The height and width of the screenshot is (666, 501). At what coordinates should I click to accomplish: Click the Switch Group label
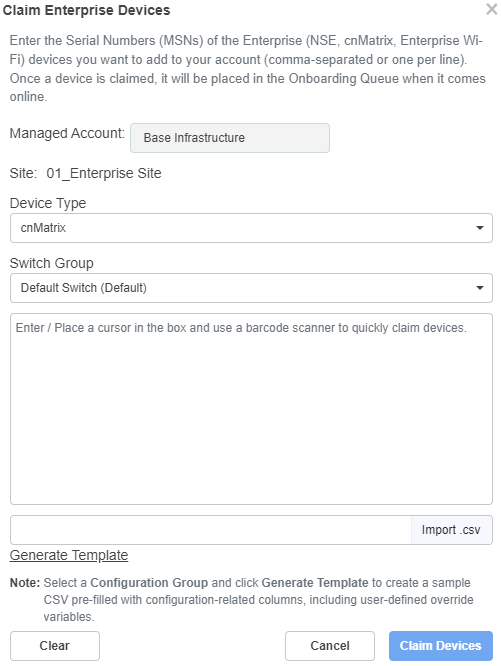click(x=51, y=263)
